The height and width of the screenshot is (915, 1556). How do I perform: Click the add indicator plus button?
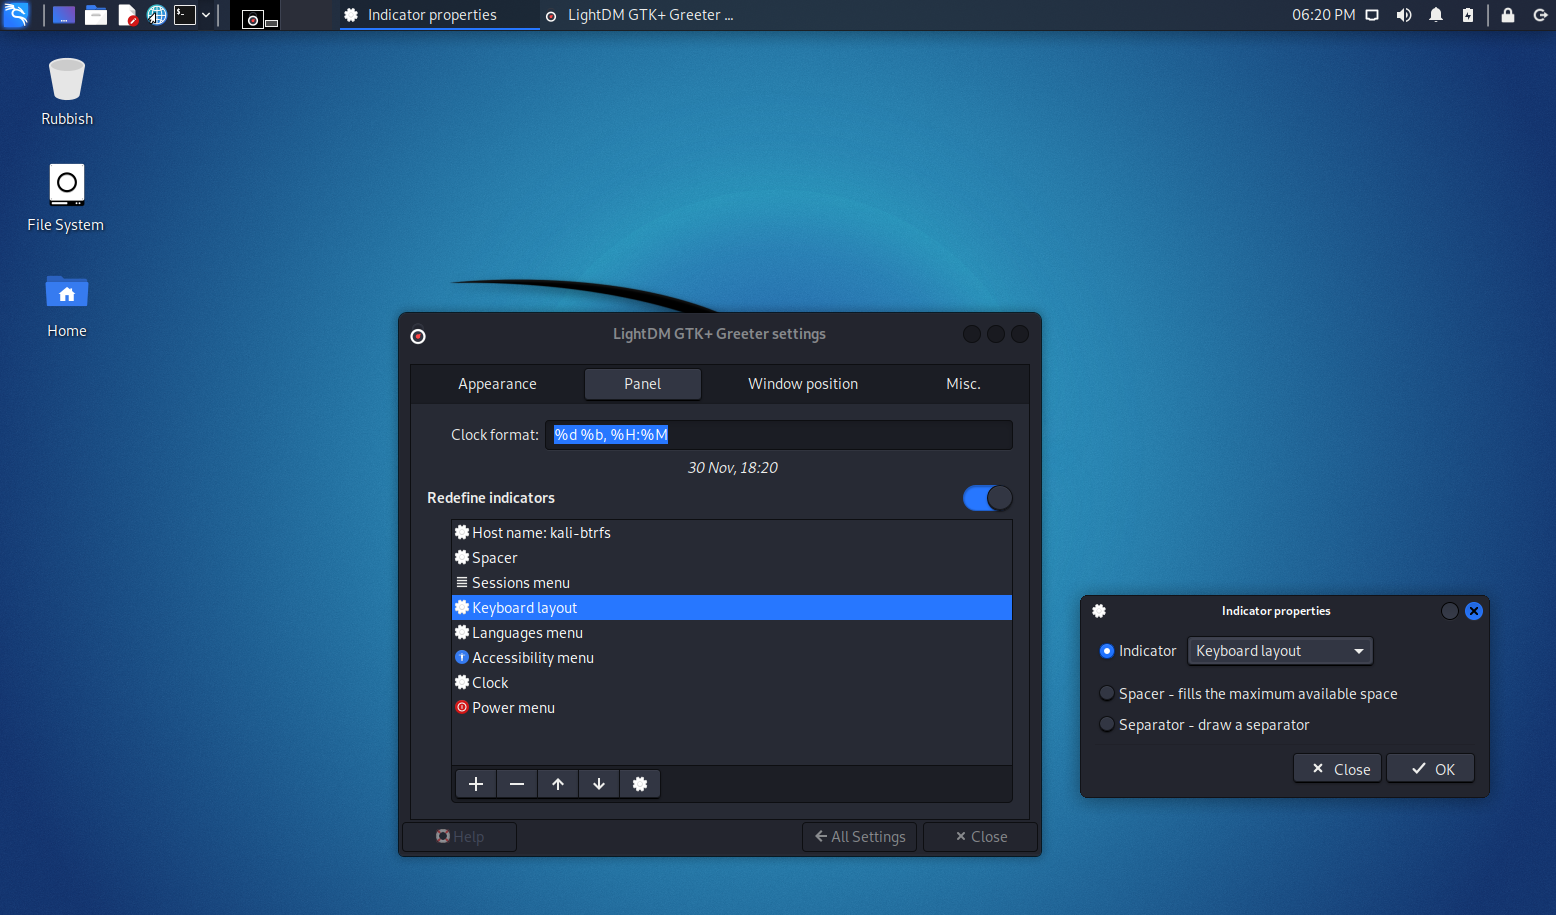(476, 784)
